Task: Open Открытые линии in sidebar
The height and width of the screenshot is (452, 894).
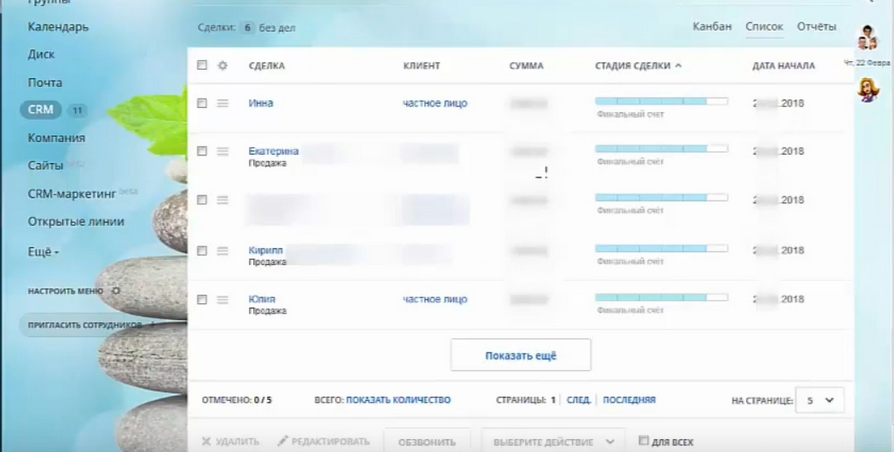Action: pos(76,222)
